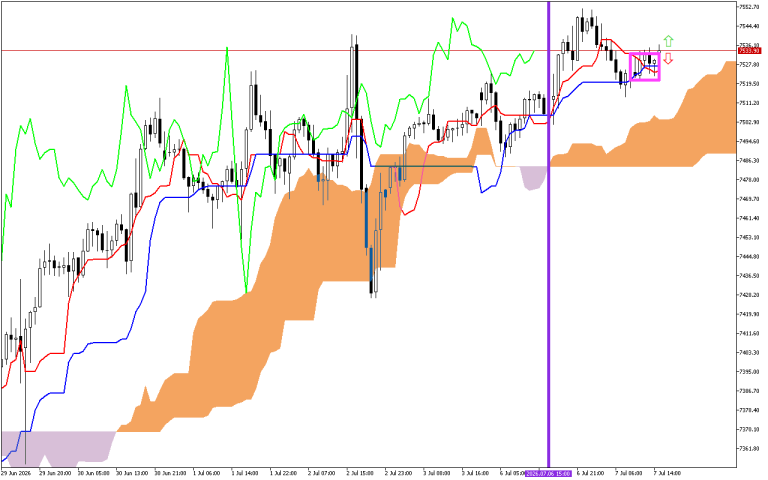This screenshot has width=768, height=480.
Task: Click the 2 Jul 15:00 time label
Action: pyautogui.click(x=360, y=474)
